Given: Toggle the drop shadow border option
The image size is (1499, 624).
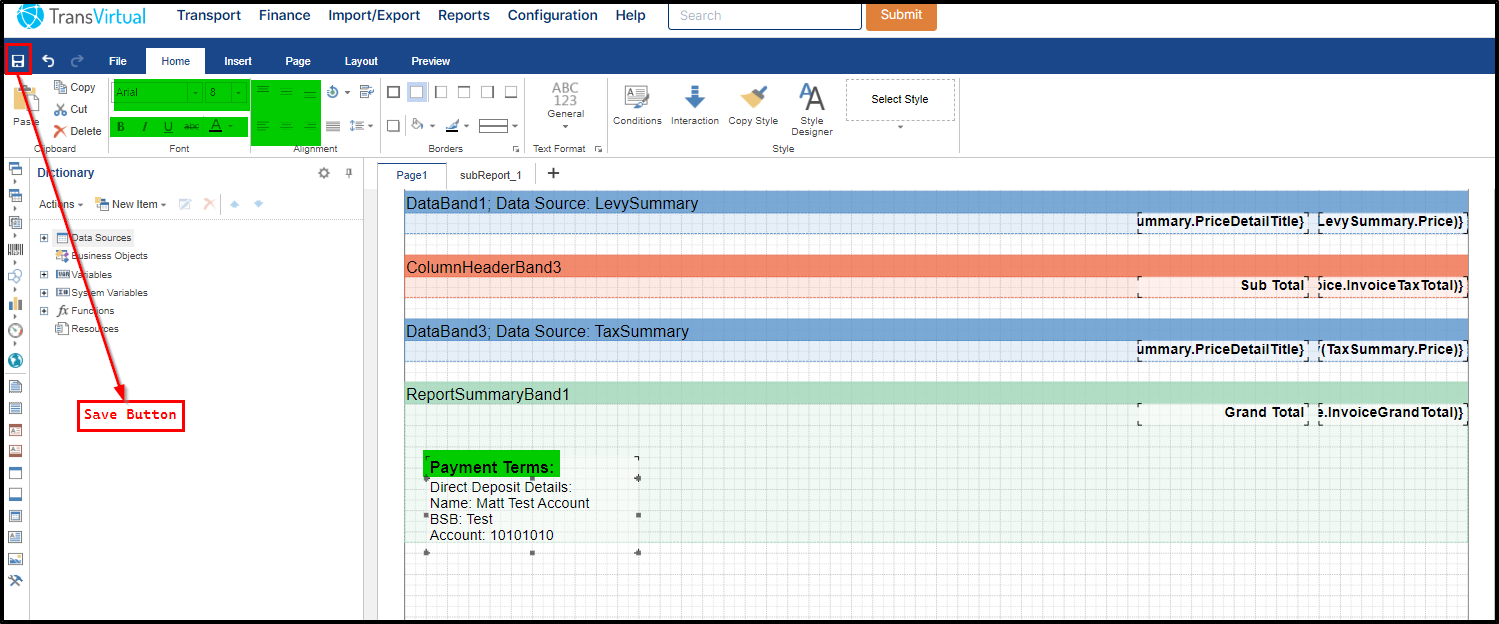Looking at the screenshot, I should [393, 126].
